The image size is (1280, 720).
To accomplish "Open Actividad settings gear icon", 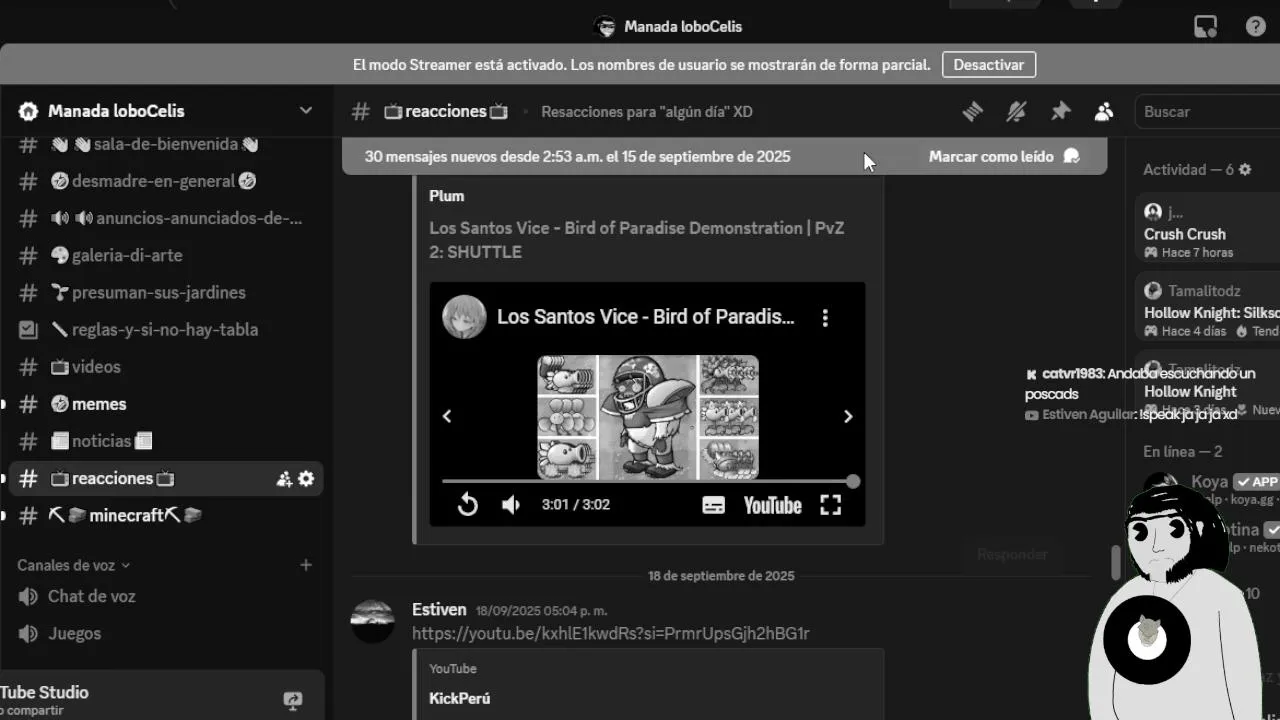I will [1245, 170].
